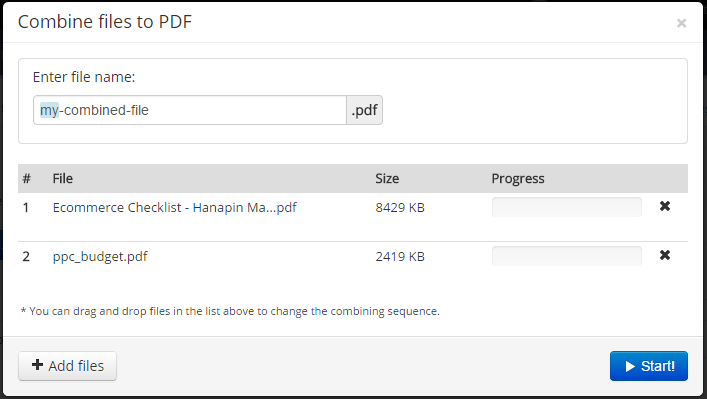Click the Size column header

point(387,179)
